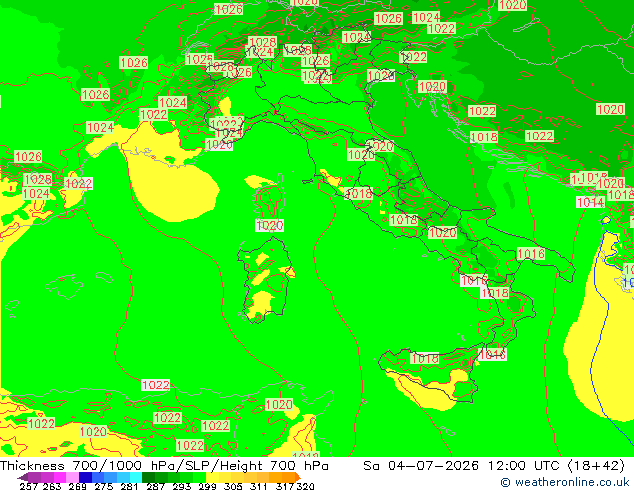This screenshot has height=490, width=634.
Task: Select the legend value 317
Action: click(285, 486)
